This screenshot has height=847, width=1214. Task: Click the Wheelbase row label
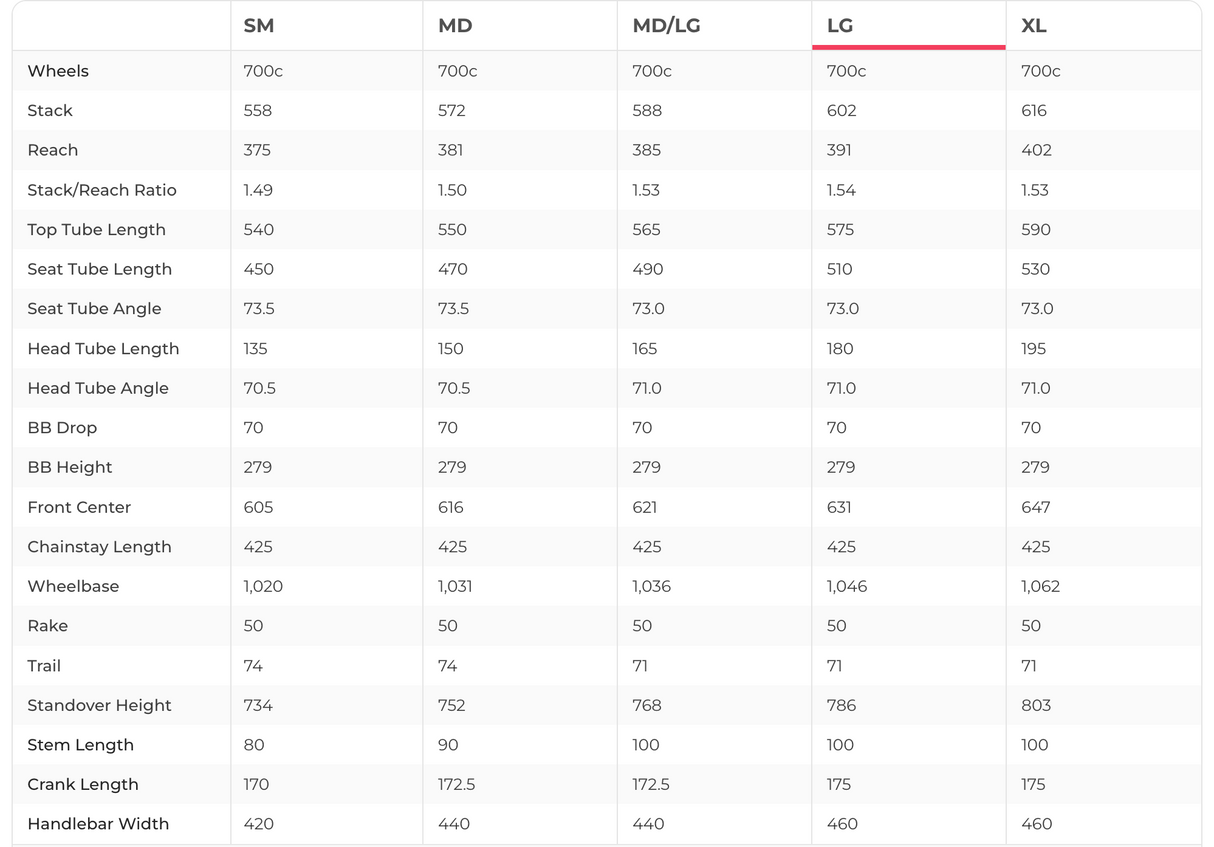coord(73,586)
